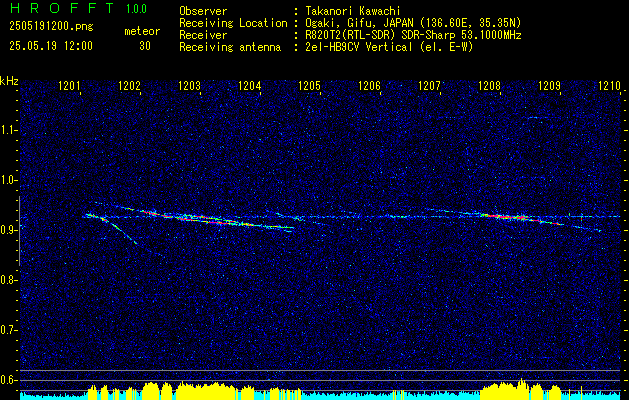Screen dimensions: 629x400
Task: Click the 1202 time marker
Action: pos(129,85)
